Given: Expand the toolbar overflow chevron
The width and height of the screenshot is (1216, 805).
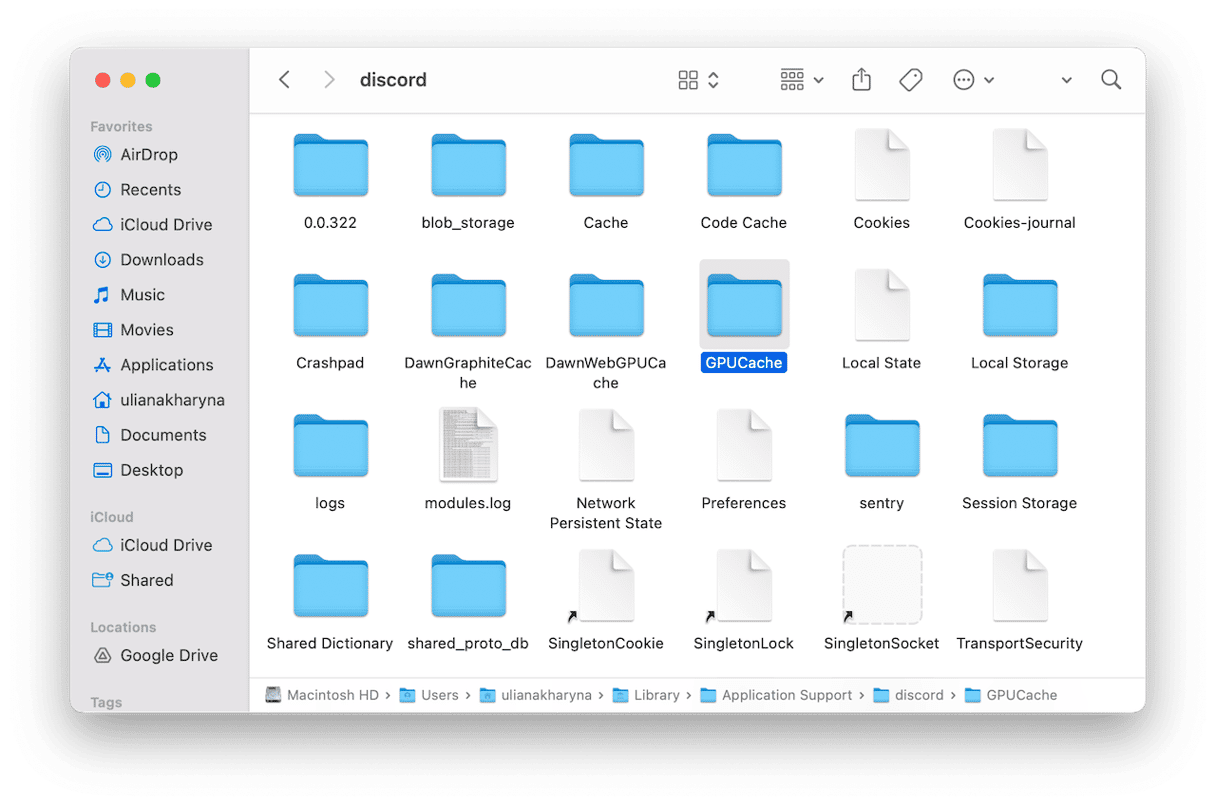Looking at the screenshot, I should point(1066,80).
